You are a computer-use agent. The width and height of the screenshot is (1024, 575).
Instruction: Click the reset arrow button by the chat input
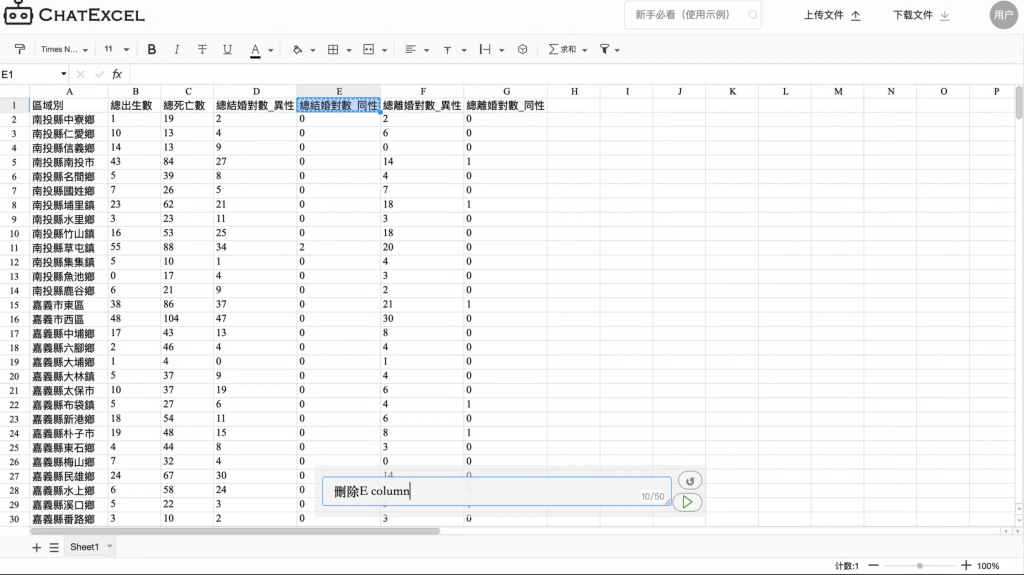click(x=690, y=481)
